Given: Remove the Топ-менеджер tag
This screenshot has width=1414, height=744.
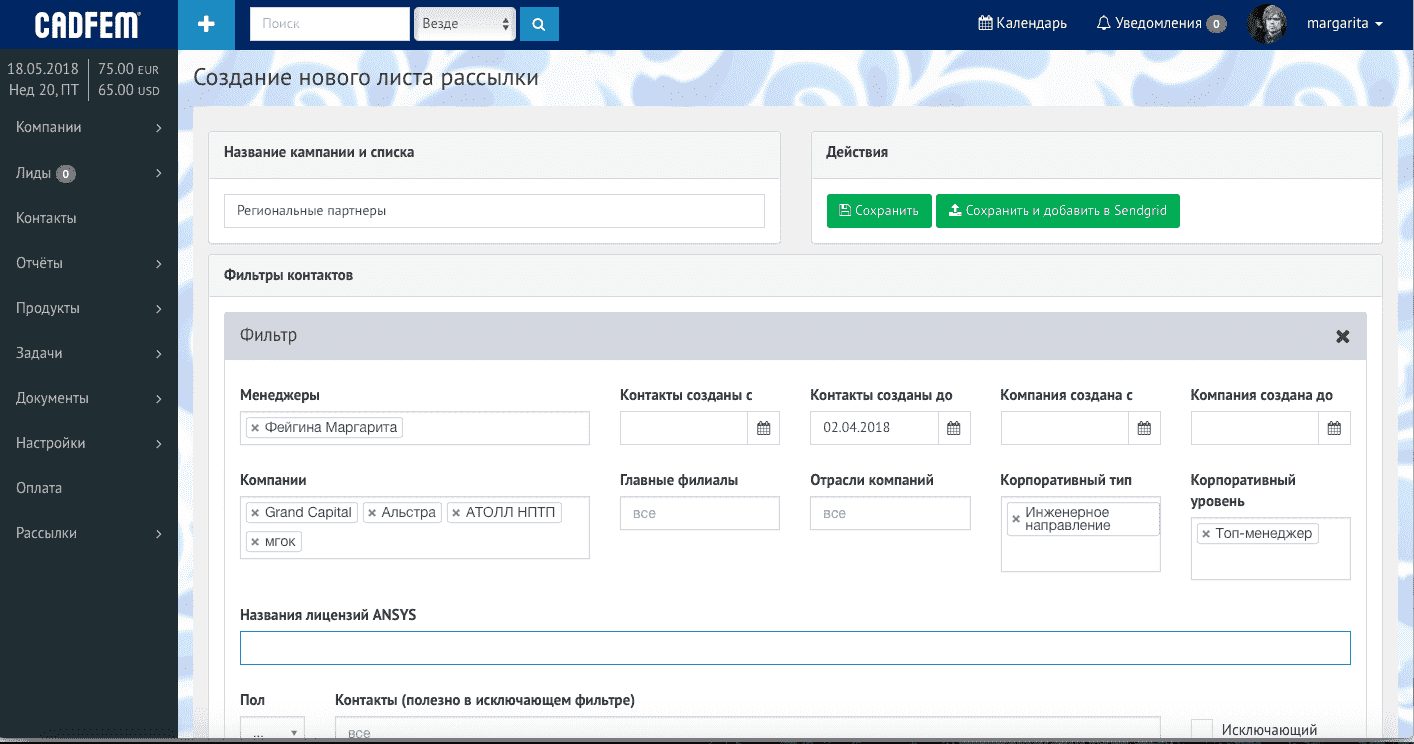Looking at the screenshot, I should pos(1206,534).
